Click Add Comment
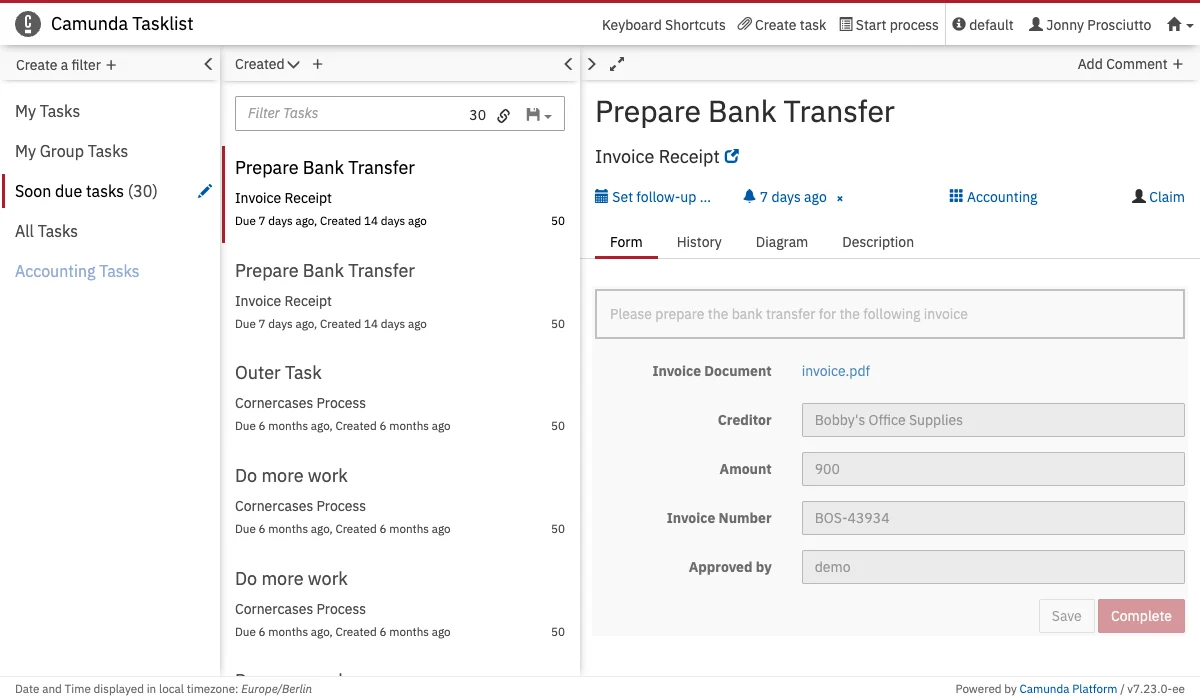 (x=1130, y=64)
